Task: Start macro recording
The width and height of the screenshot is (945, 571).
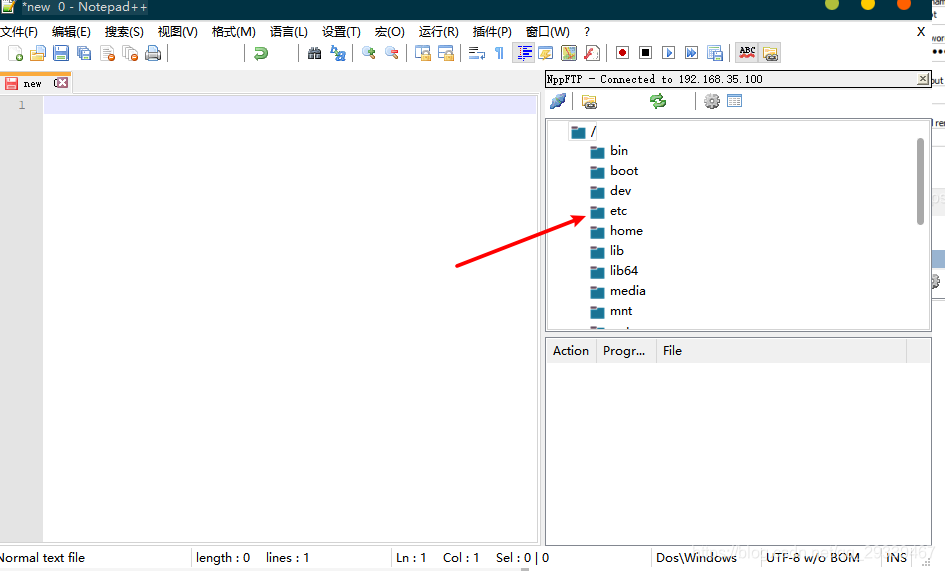Action: [623, 53]
